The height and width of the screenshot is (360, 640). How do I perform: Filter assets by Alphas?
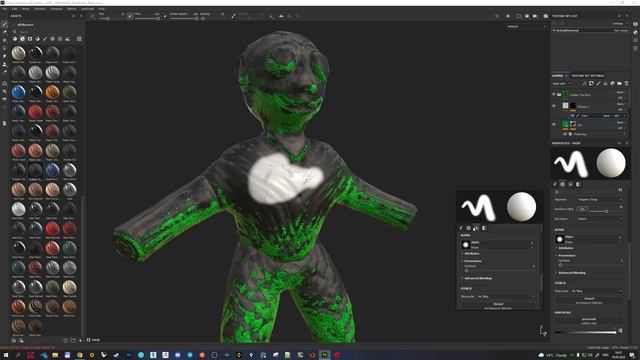52,39
